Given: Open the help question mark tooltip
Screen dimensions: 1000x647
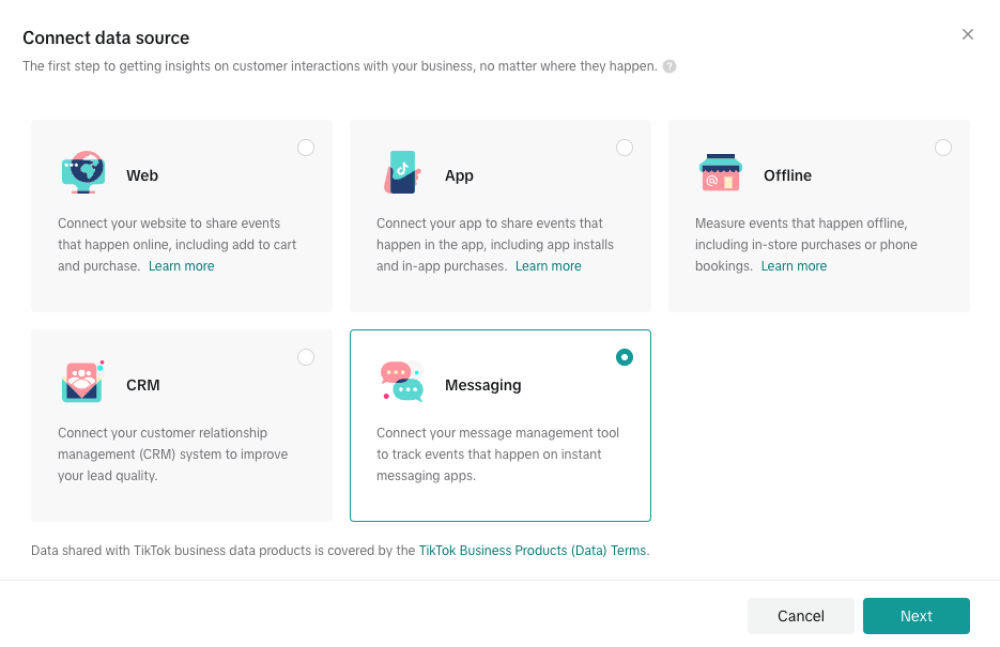Looking at the screenshot, I should [669, 66].
